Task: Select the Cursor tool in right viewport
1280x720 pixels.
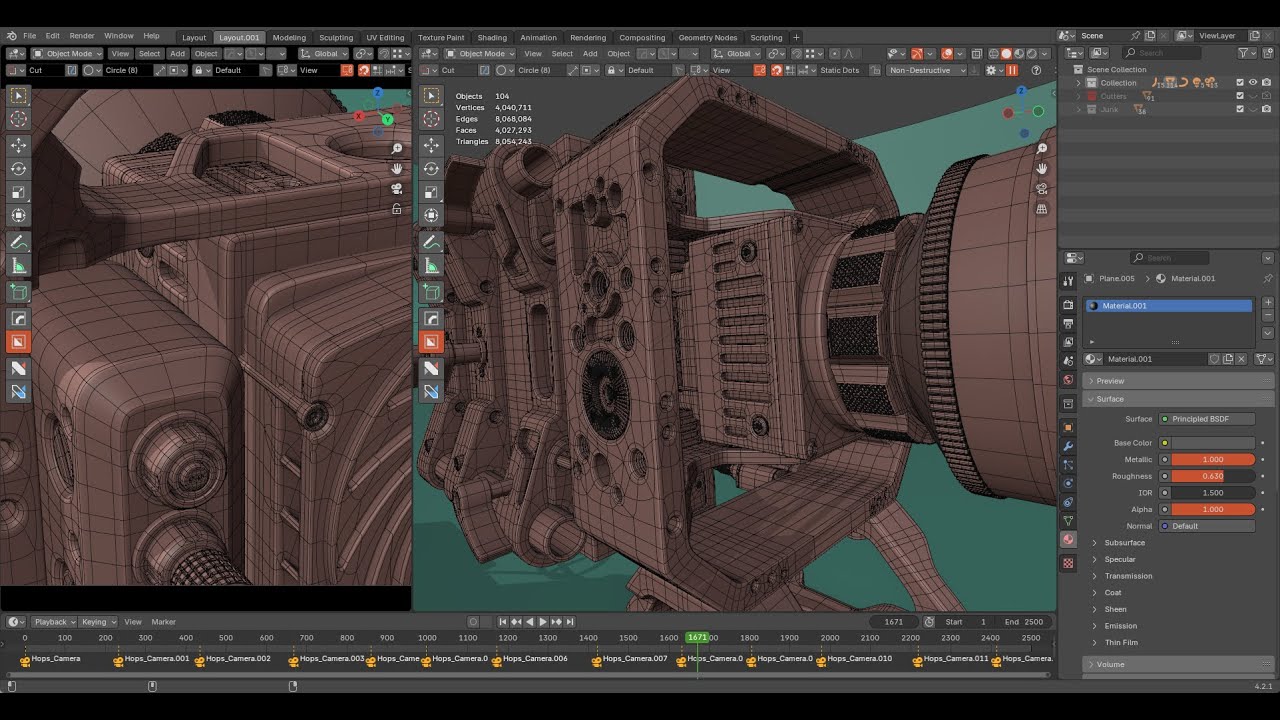Action: pos(432,119)
